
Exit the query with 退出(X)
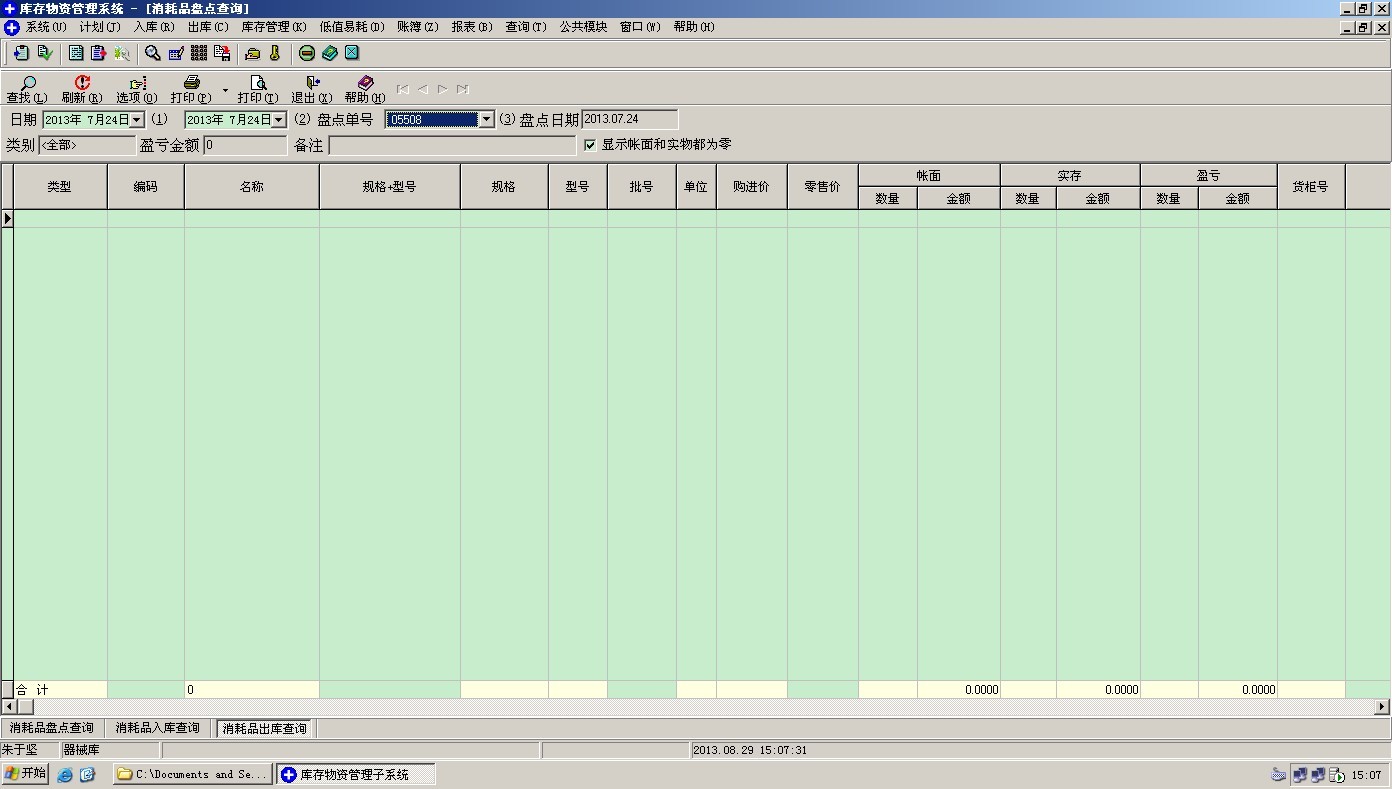311,90
